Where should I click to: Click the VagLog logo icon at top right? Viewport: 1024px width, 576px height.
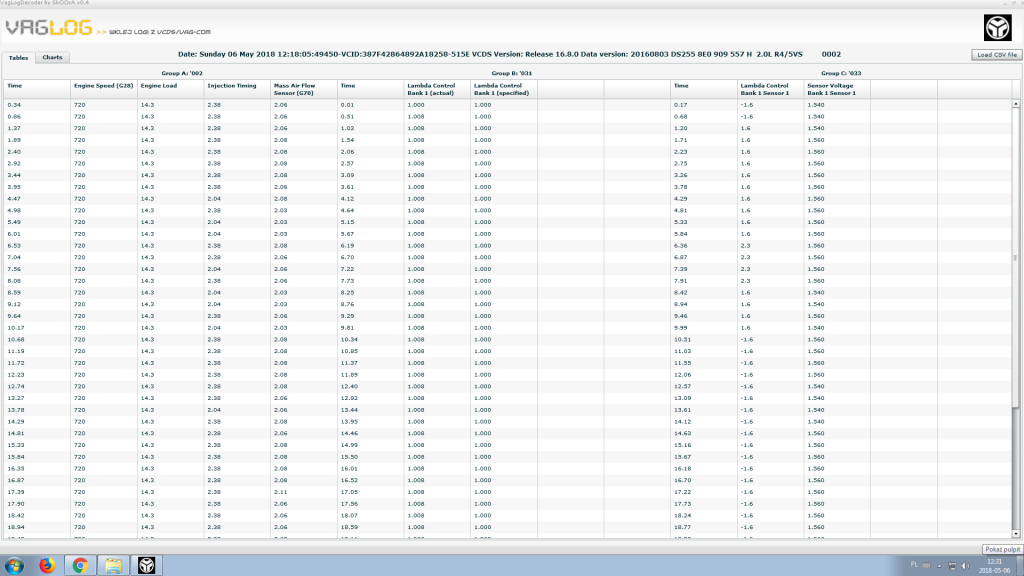point(997,28)
